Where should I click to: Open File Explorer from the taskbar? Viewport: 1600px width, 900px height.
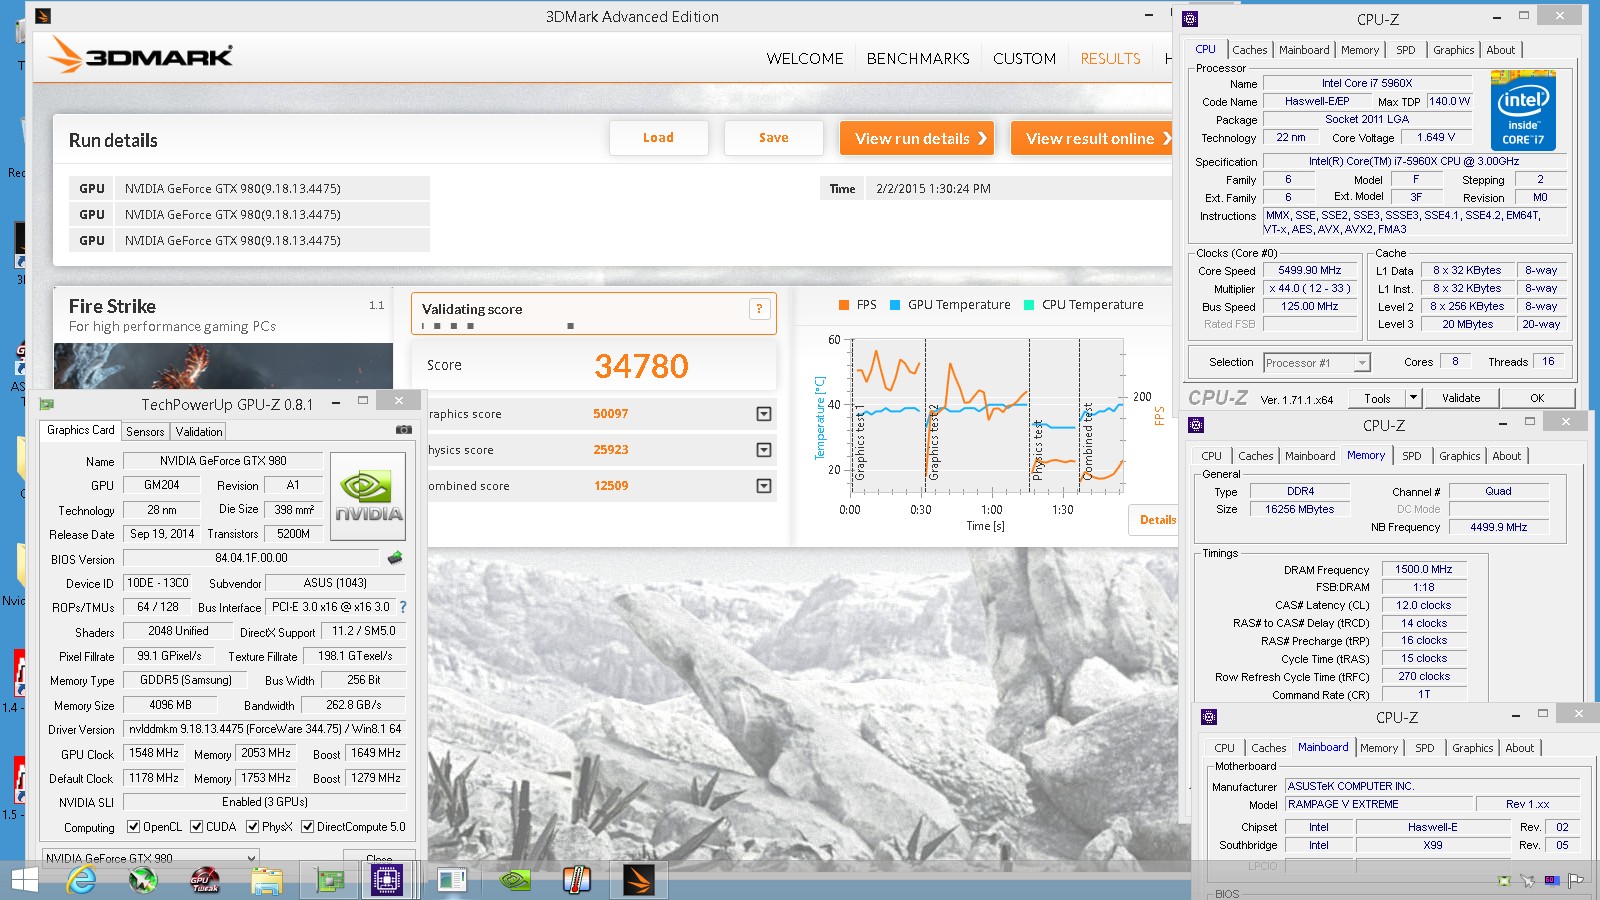coord(267,880)
